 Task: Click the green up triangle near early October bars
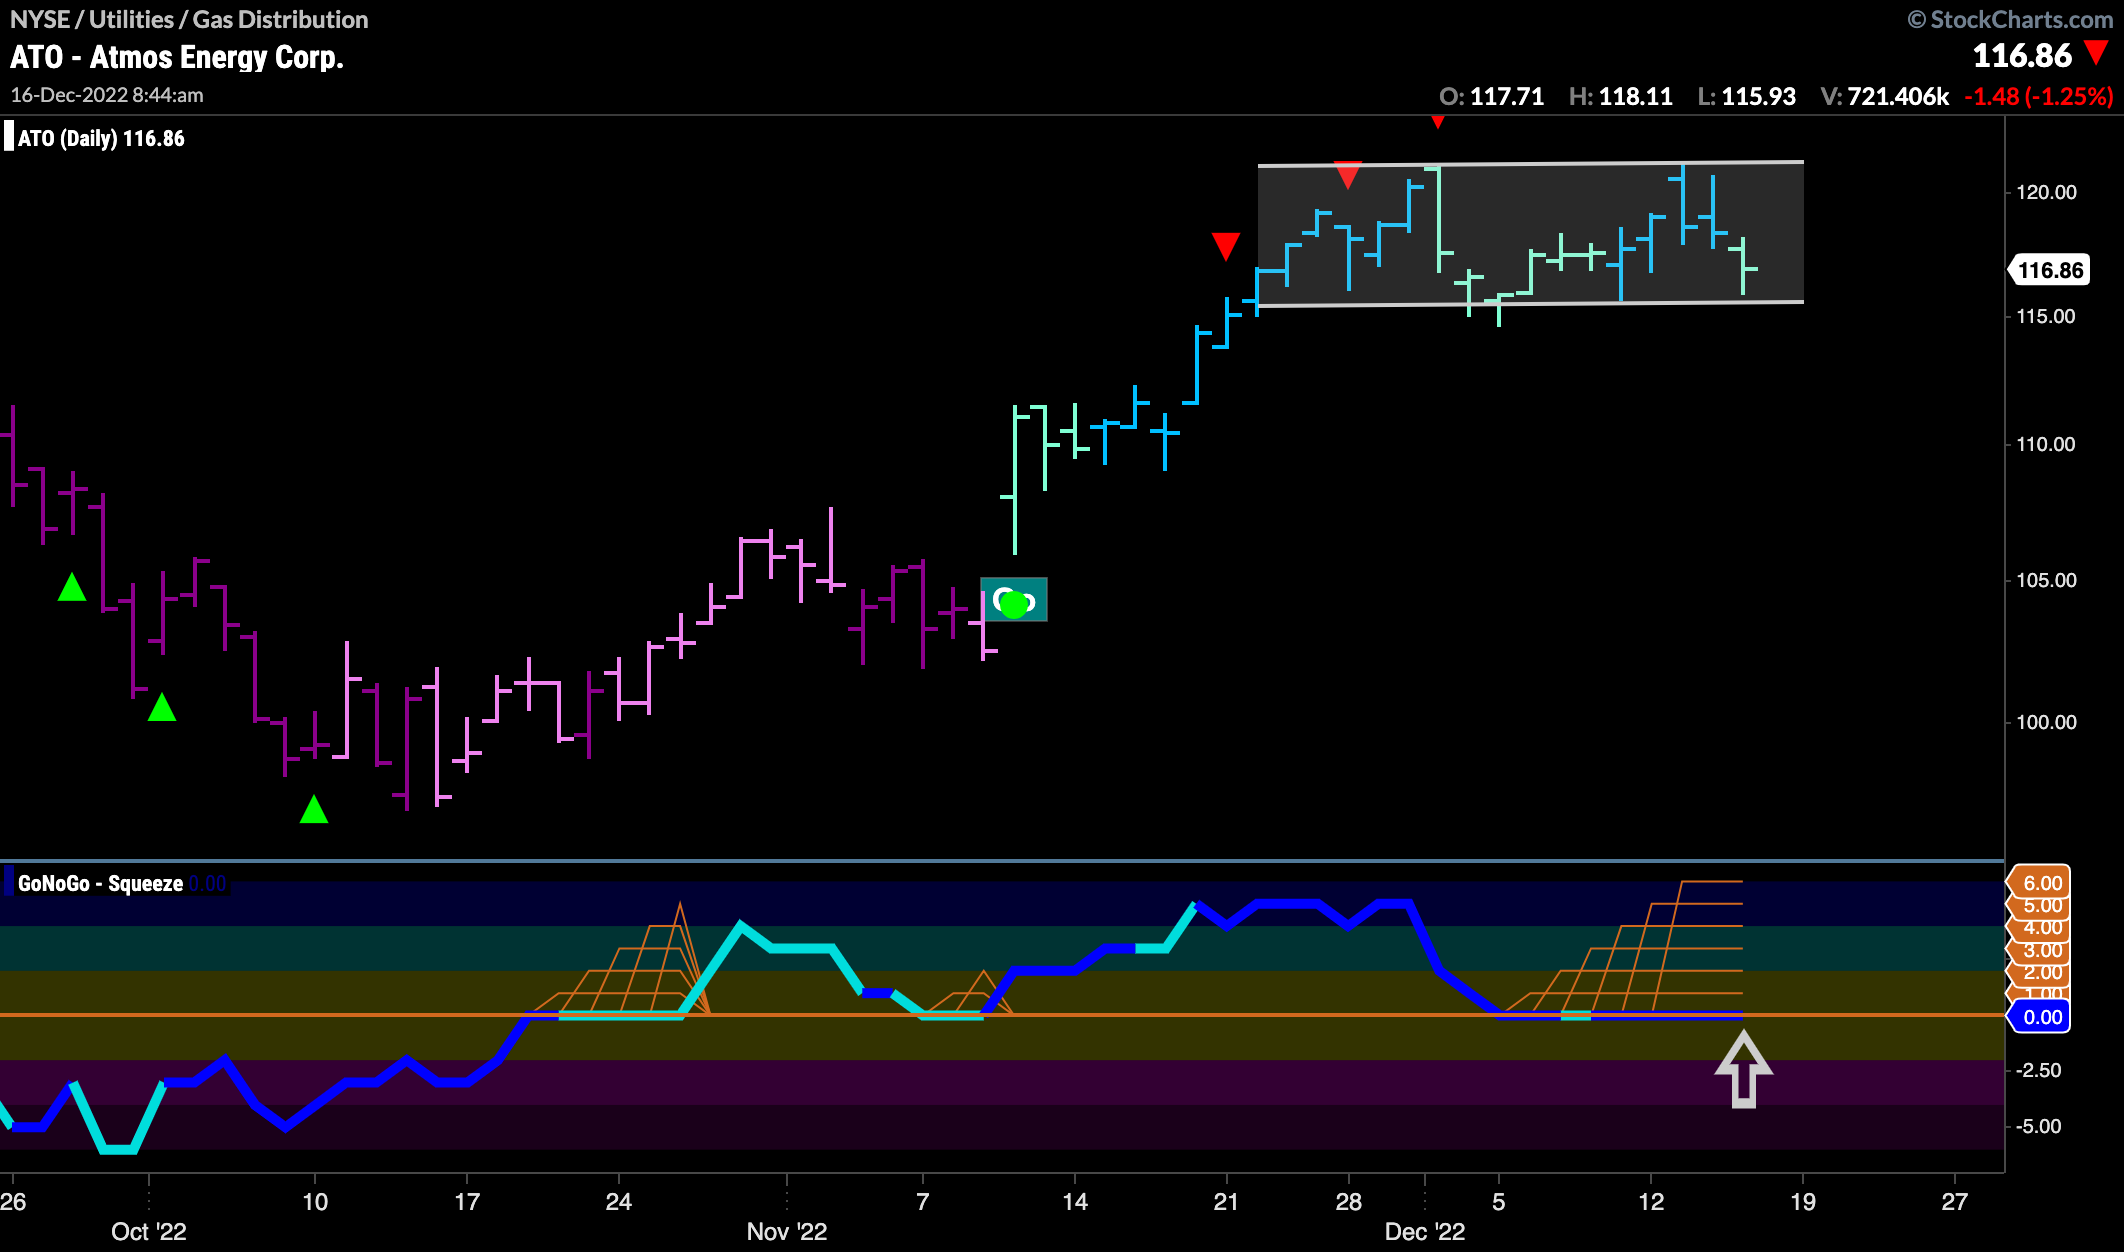tap(162, 708)
